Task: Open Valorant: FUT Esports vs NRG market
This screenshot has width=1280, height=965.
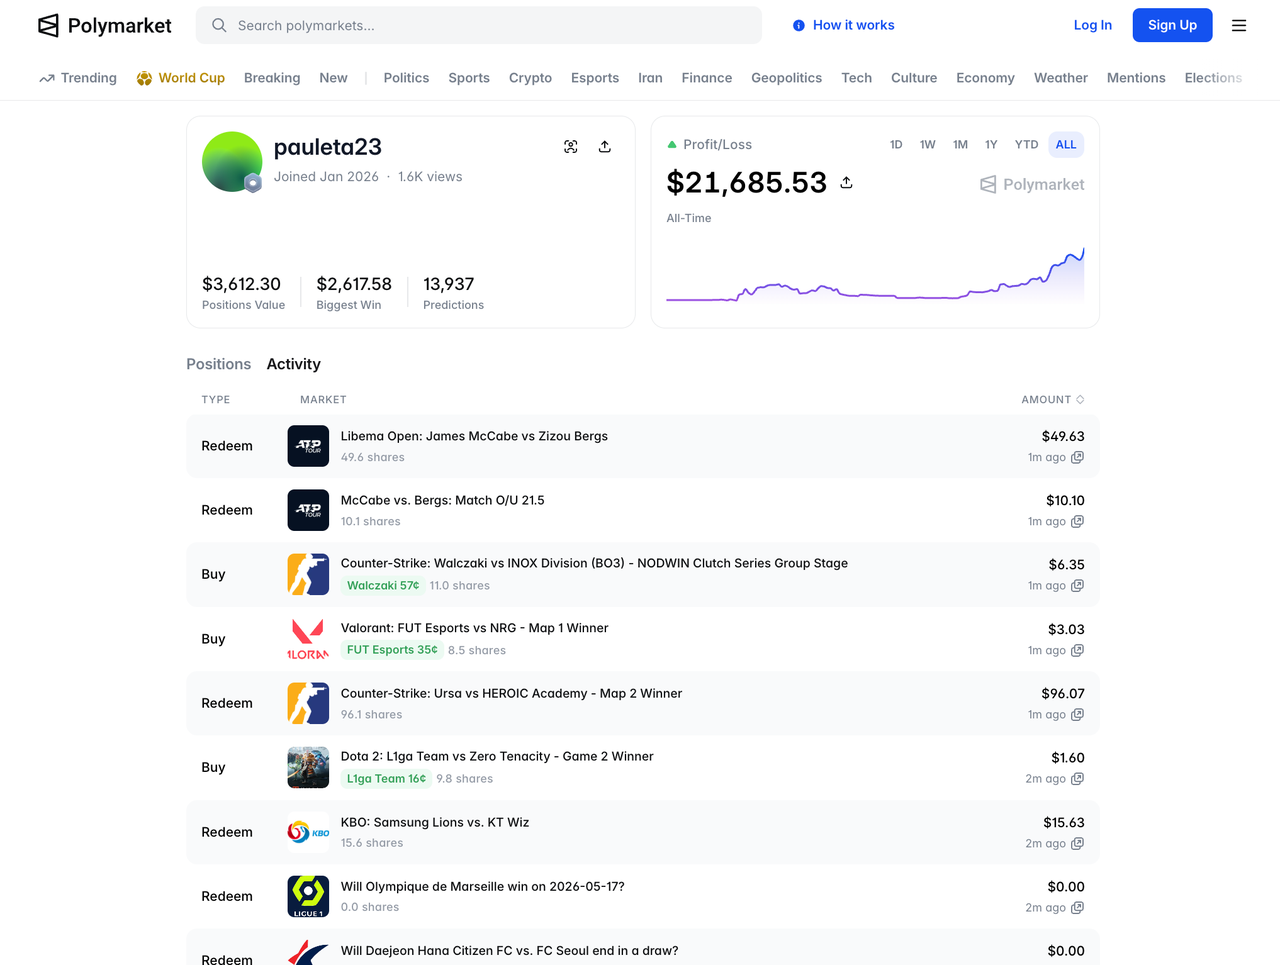Action: [x=475, y=628]
